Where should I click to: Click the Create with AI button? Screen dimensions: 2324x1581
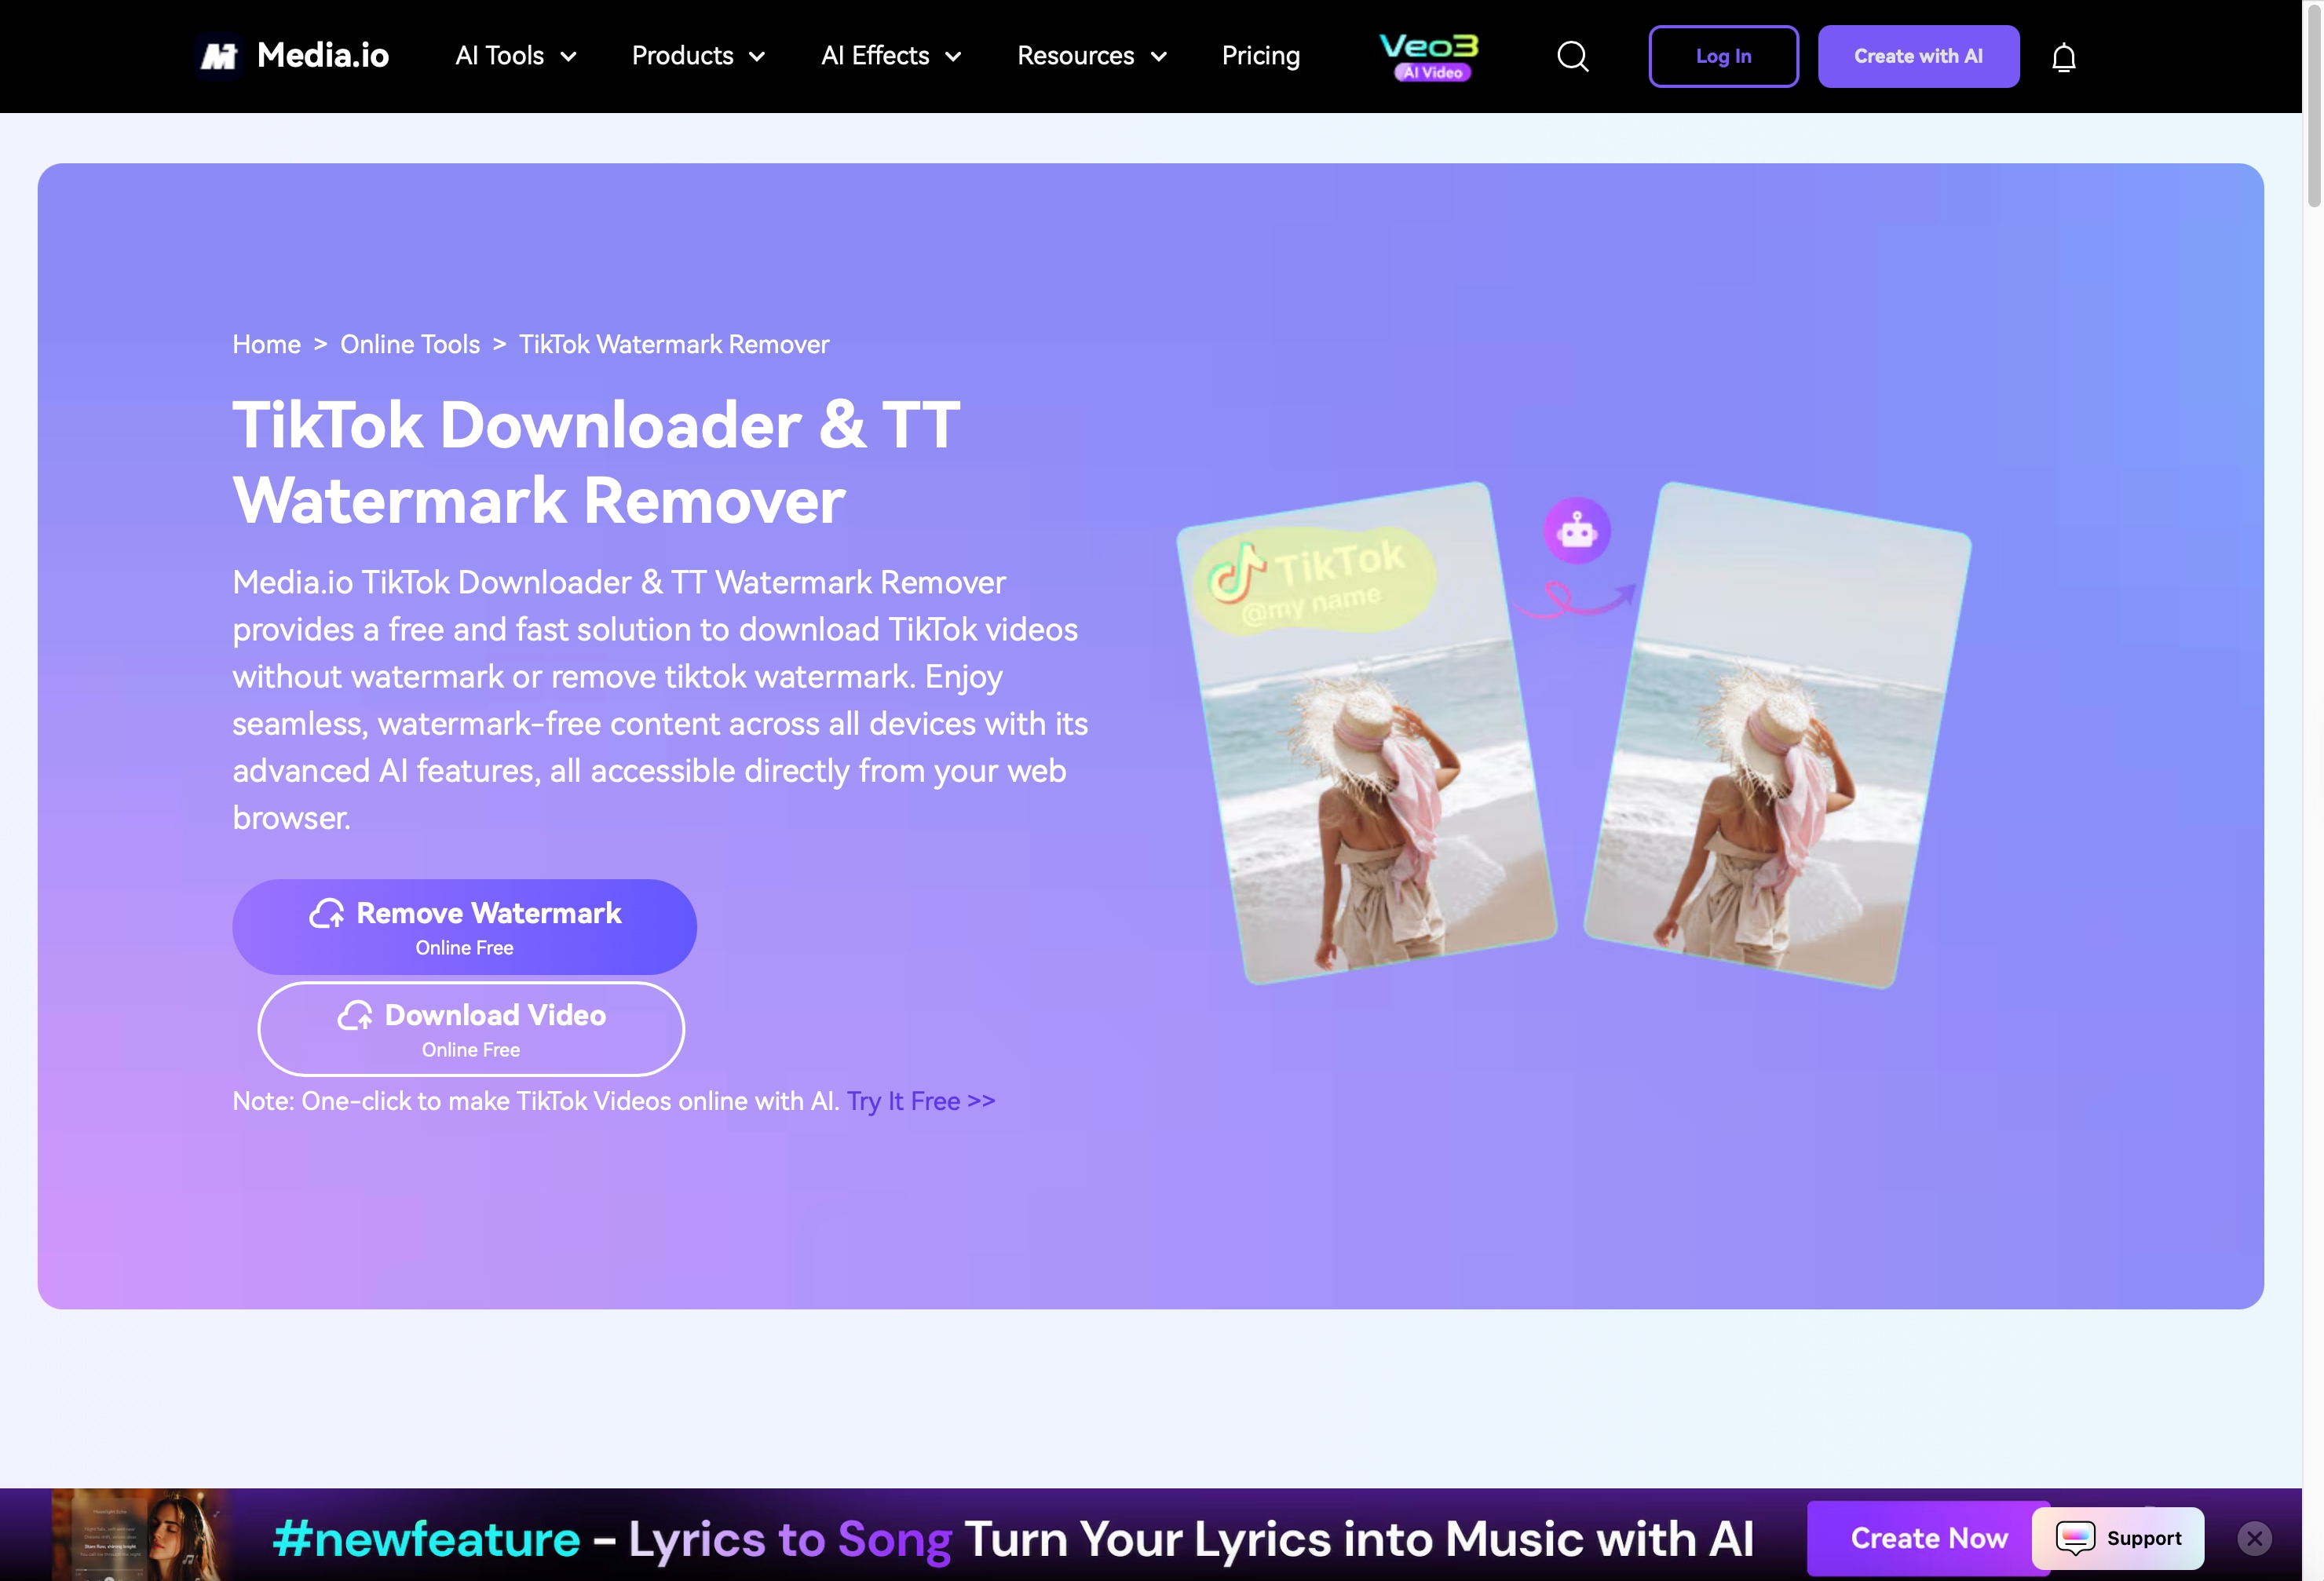pyautogui.click(x=1918, y=57)
